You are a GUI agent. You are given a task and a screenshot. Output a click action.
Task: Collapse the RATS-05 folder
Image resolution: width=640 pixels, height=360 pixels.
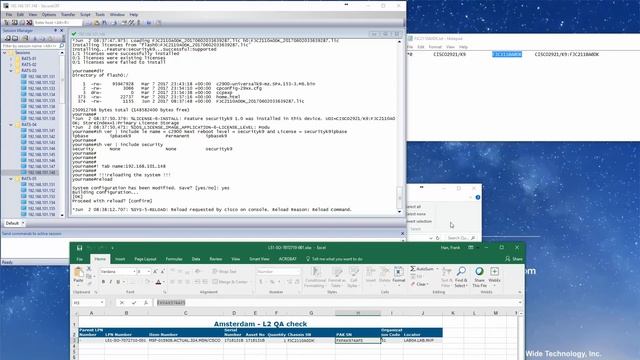(11, 178)
